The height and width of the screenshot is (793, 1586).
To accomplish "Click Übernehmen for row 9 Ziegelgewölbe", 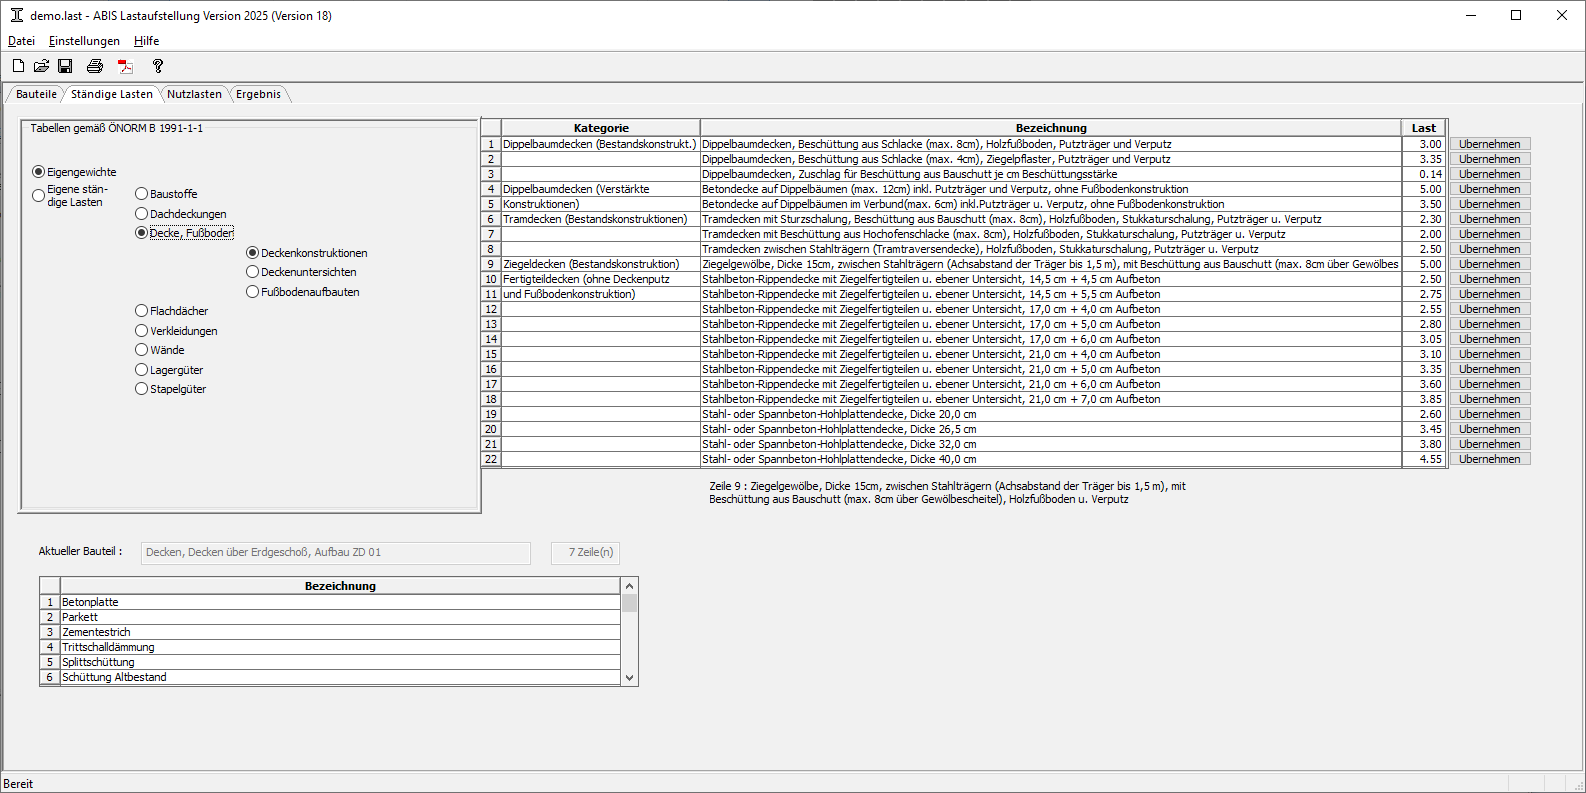I will pyautogui.click(x=1489, y=264).
